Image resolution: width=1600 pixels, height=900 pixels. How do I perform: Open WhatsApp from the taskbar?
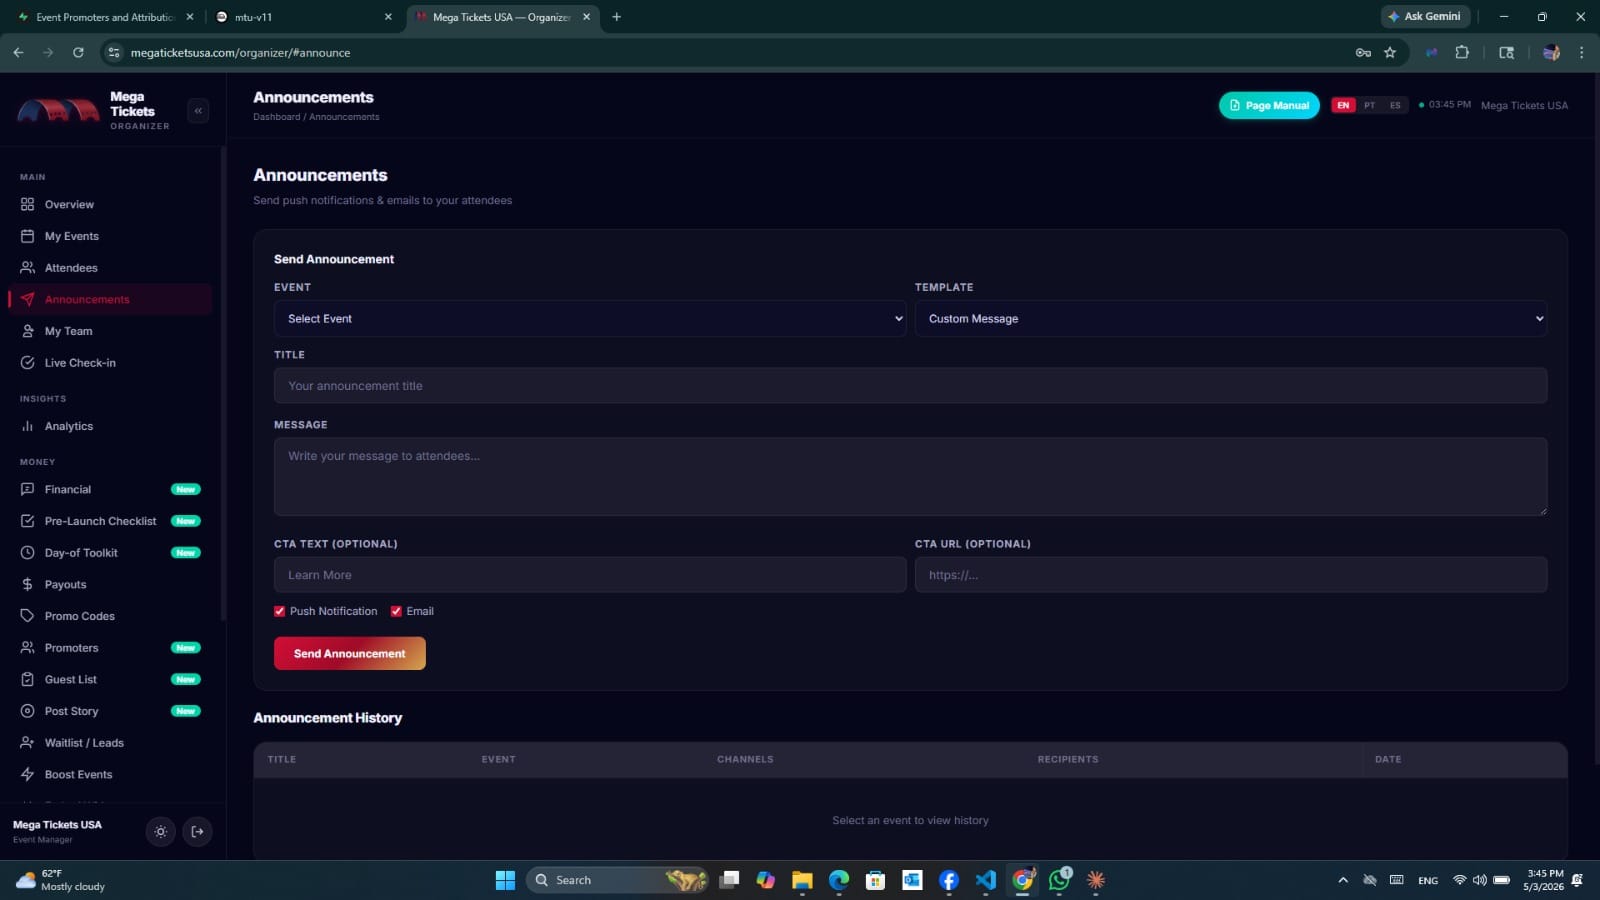click(1059, 880)
